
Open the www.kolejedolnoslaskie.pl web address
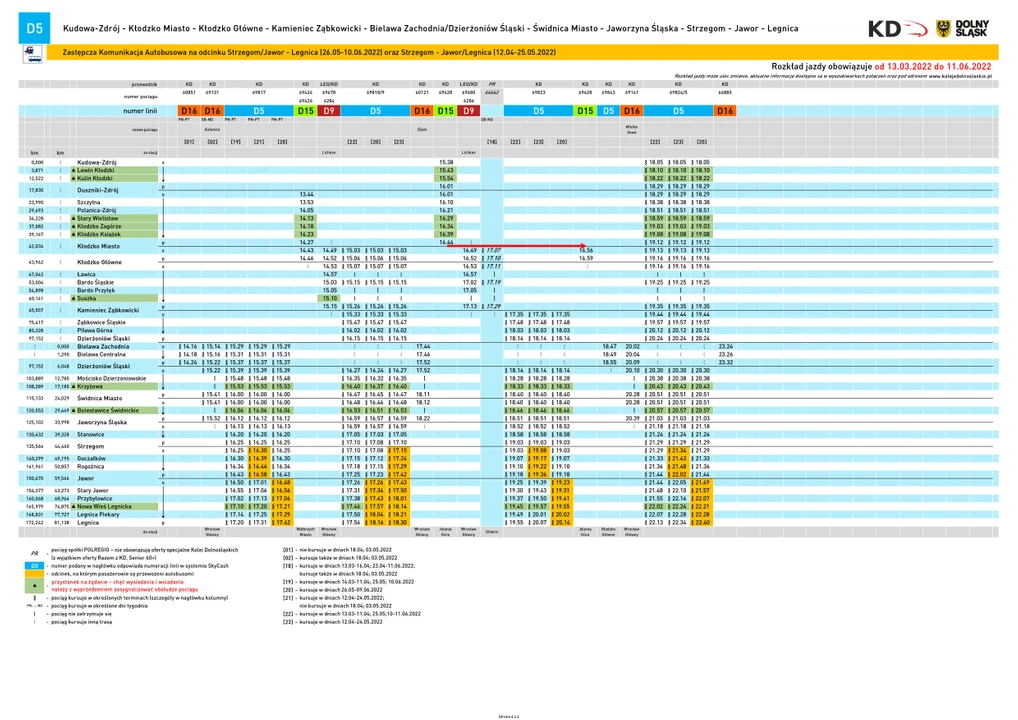click(x=960, y=76)
